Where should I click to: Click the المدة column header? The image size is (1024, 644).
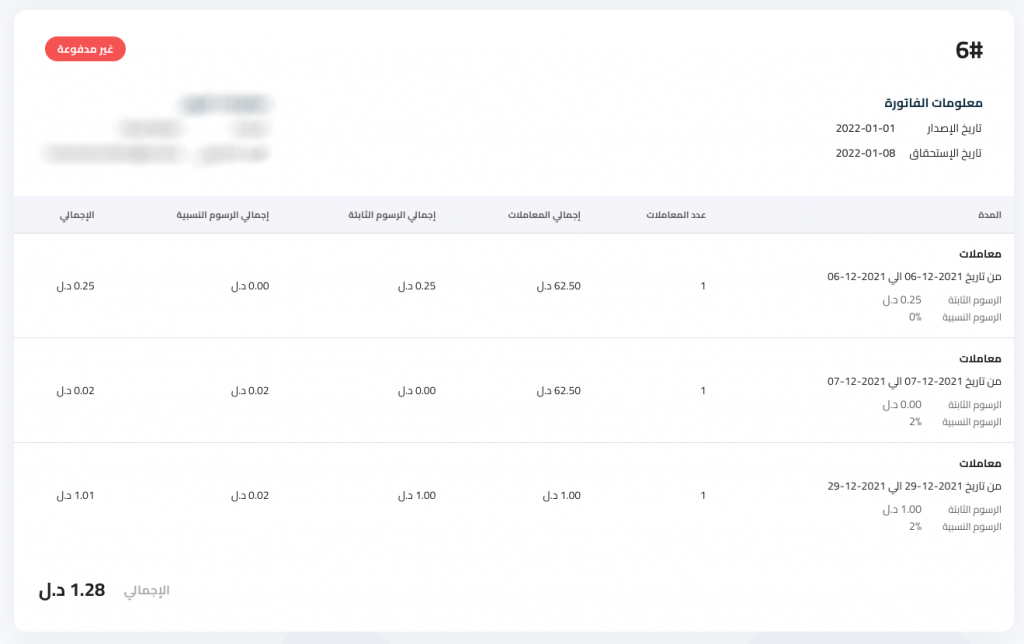coord(989,215)
